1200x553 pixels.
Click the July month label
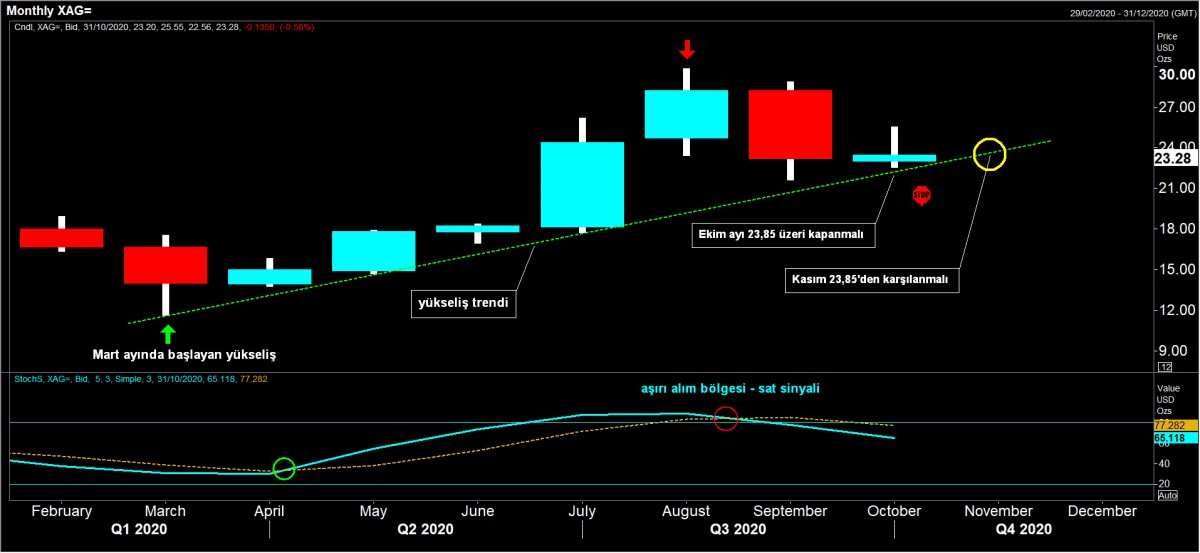click(x=581, y=511)
